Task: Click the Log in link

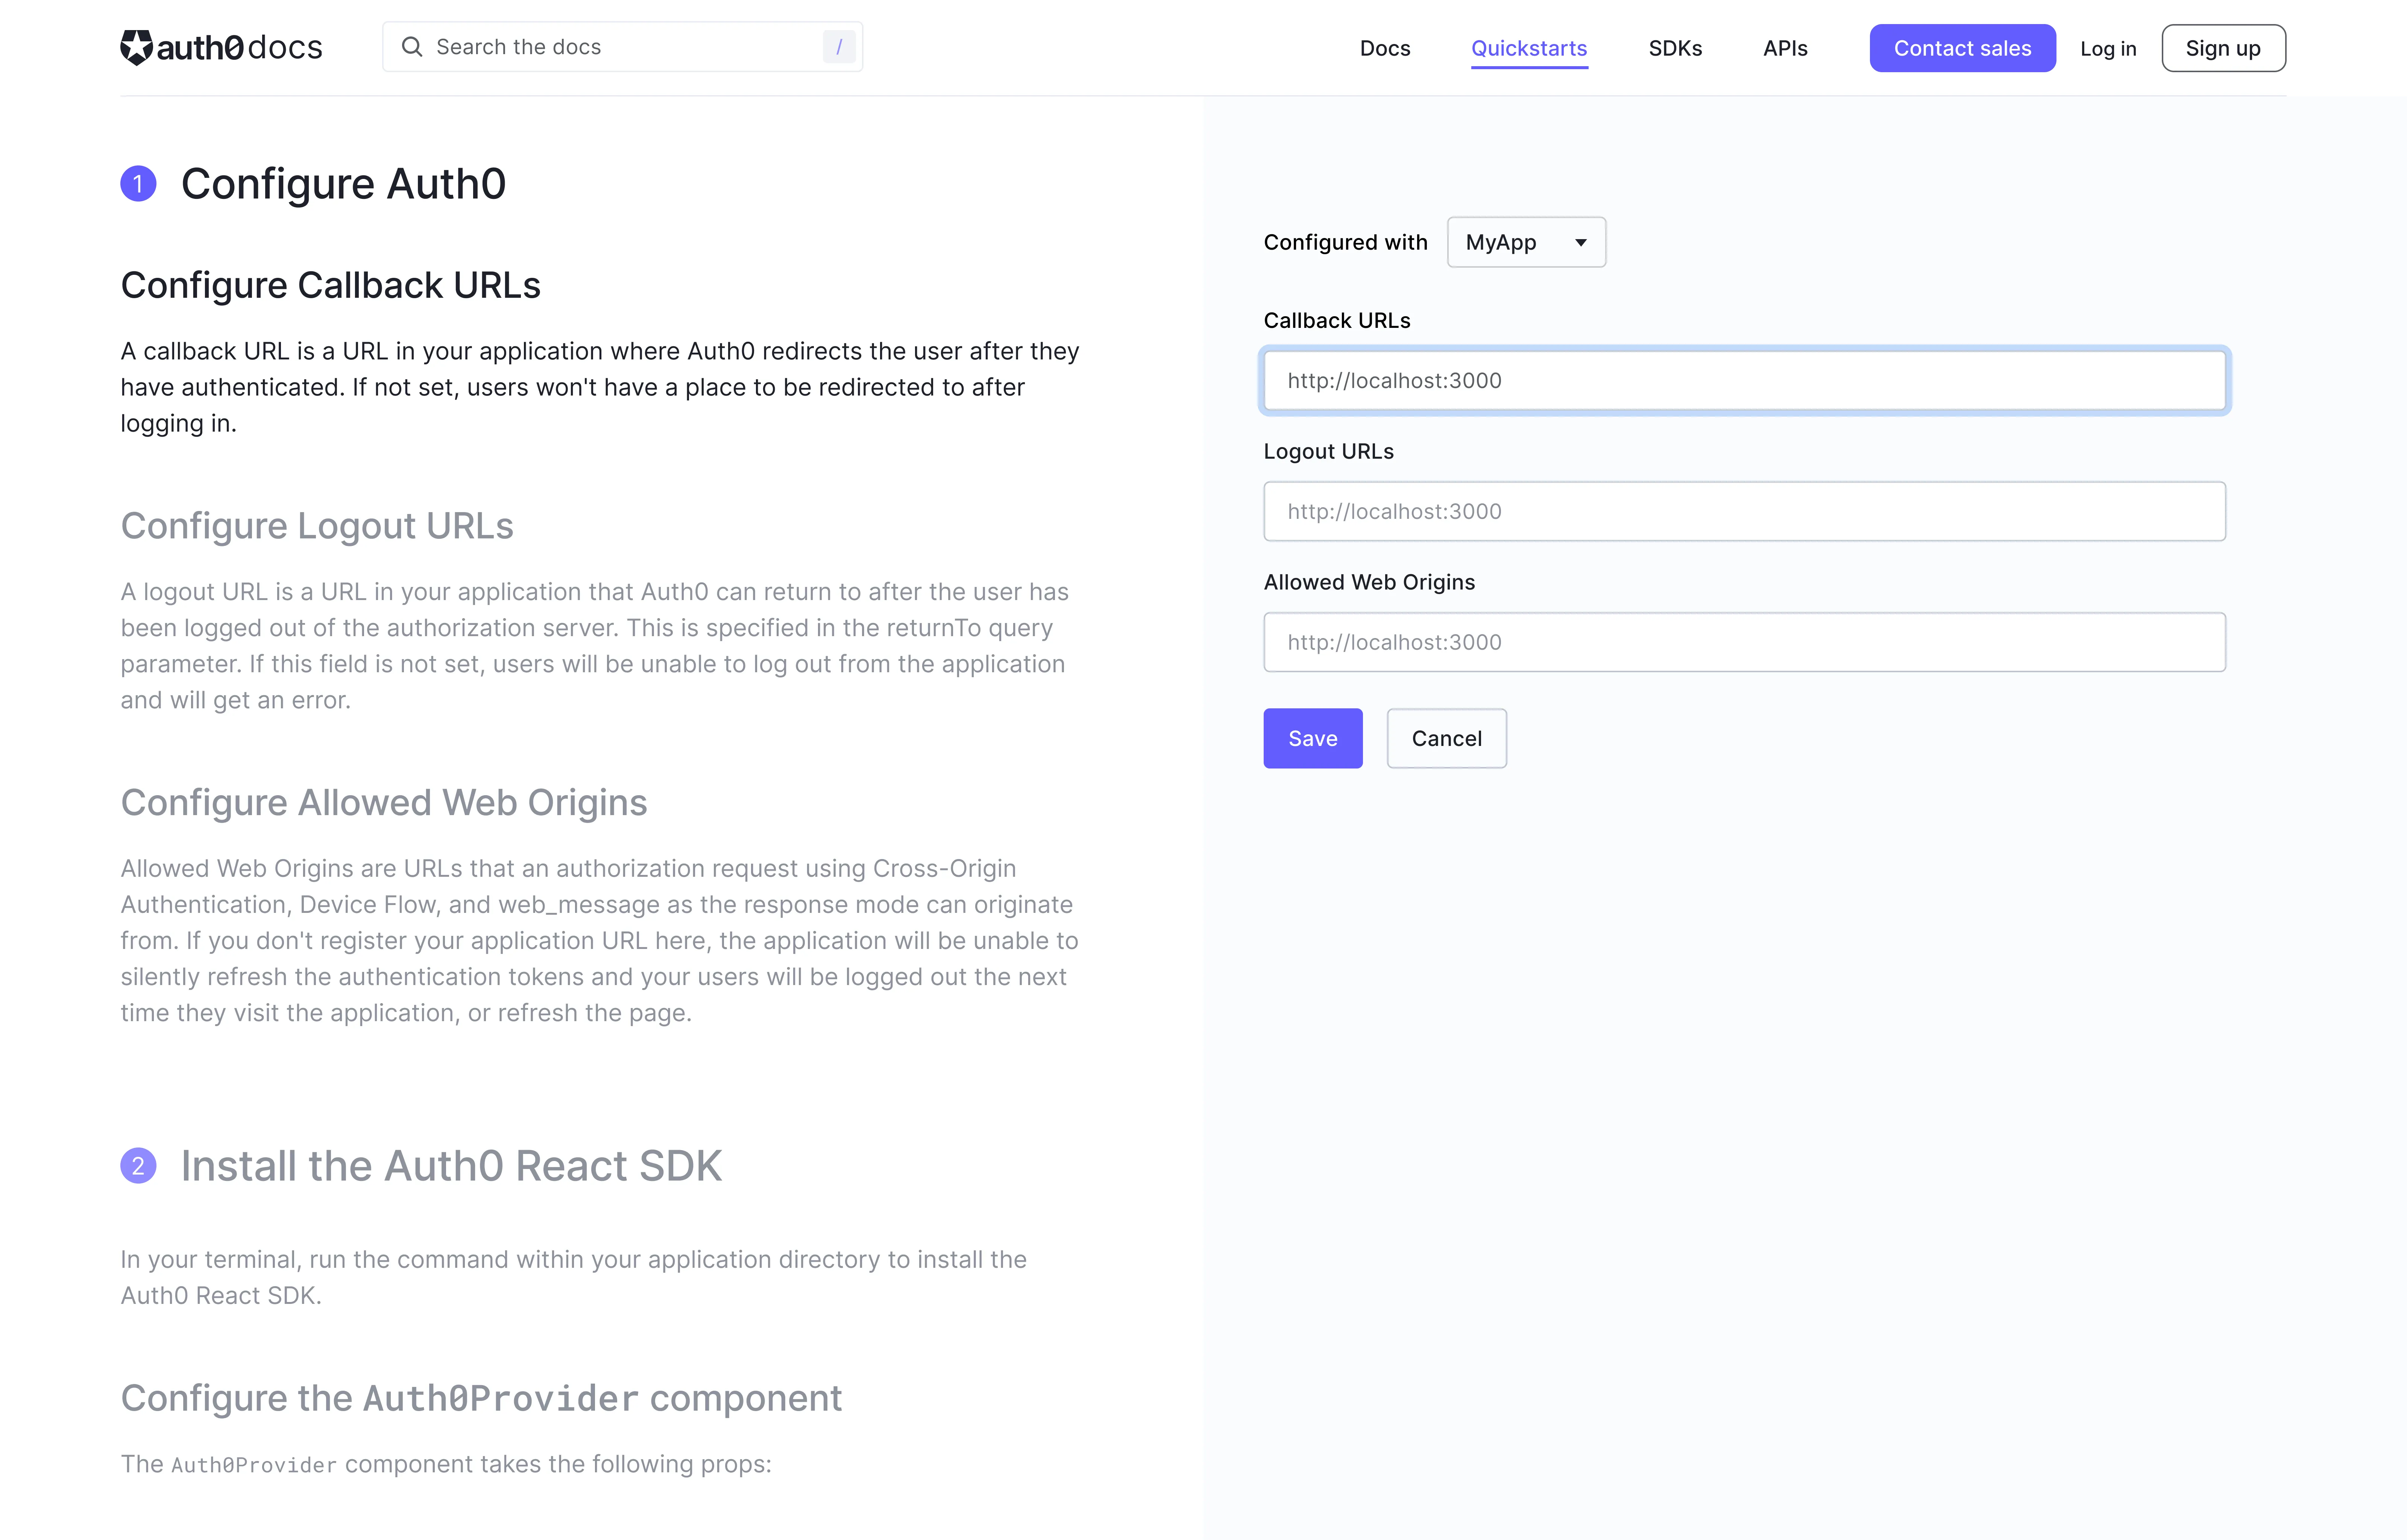Action: (2108, 48)
